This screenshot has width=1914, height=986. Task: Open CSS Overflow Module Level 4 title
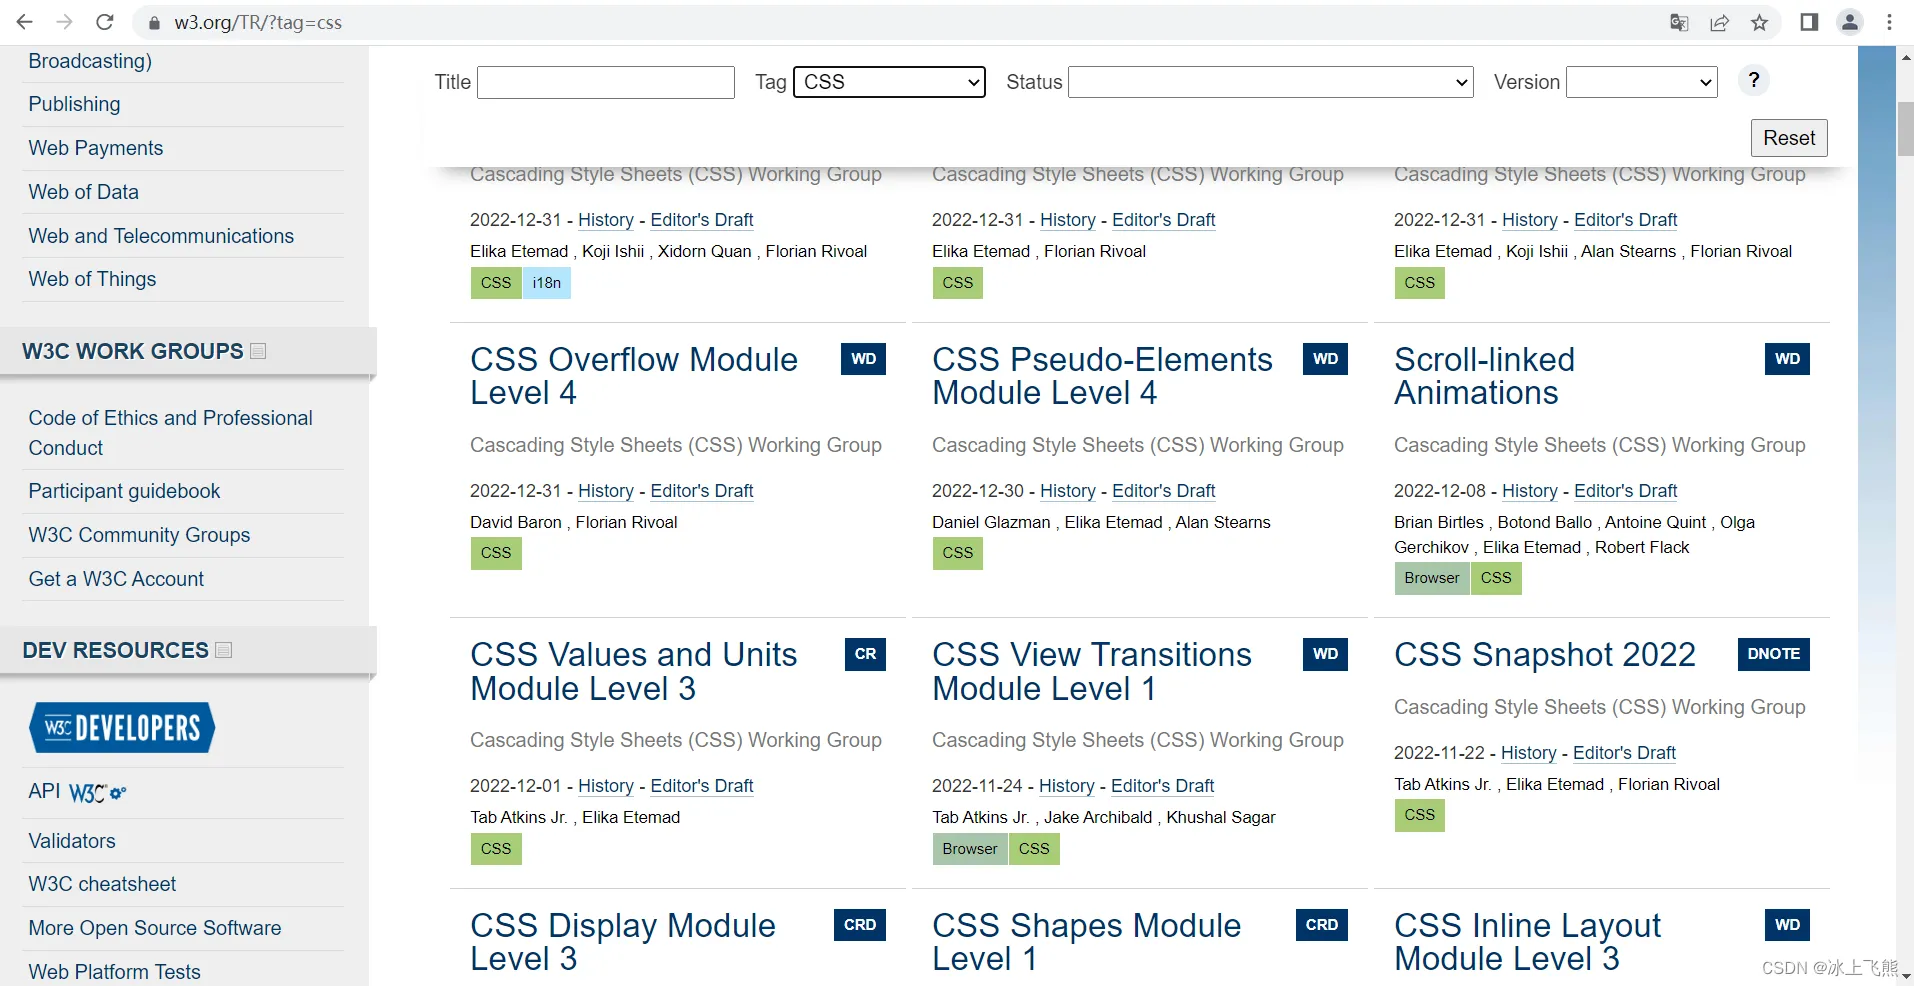tap(634, 376)
